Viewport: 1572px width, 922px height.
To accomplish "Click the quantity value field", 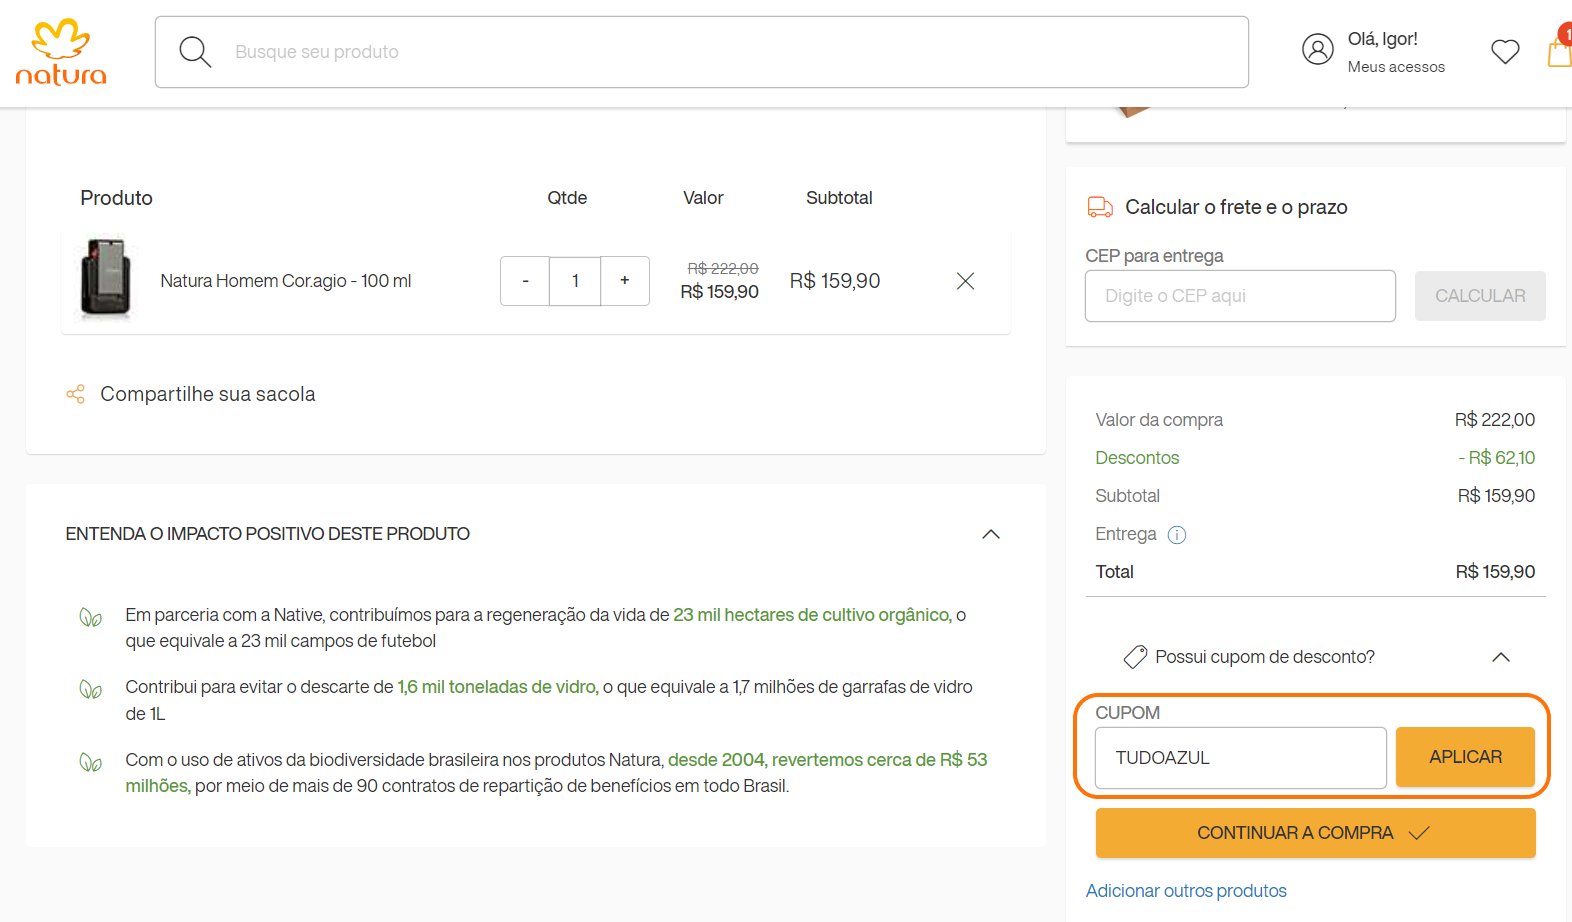I will tap(575, 281).
